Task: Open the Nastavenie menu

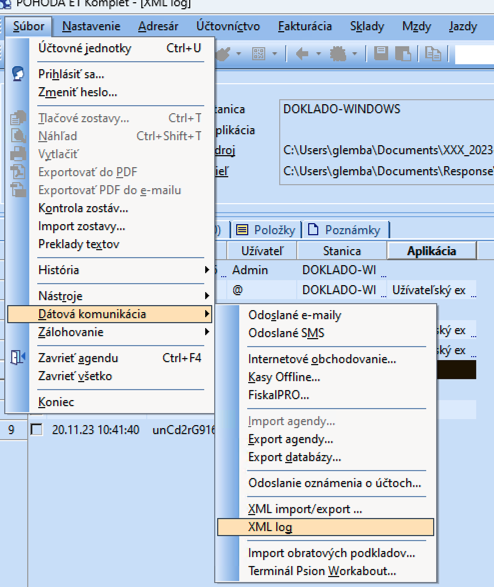Action: [91, 26]
